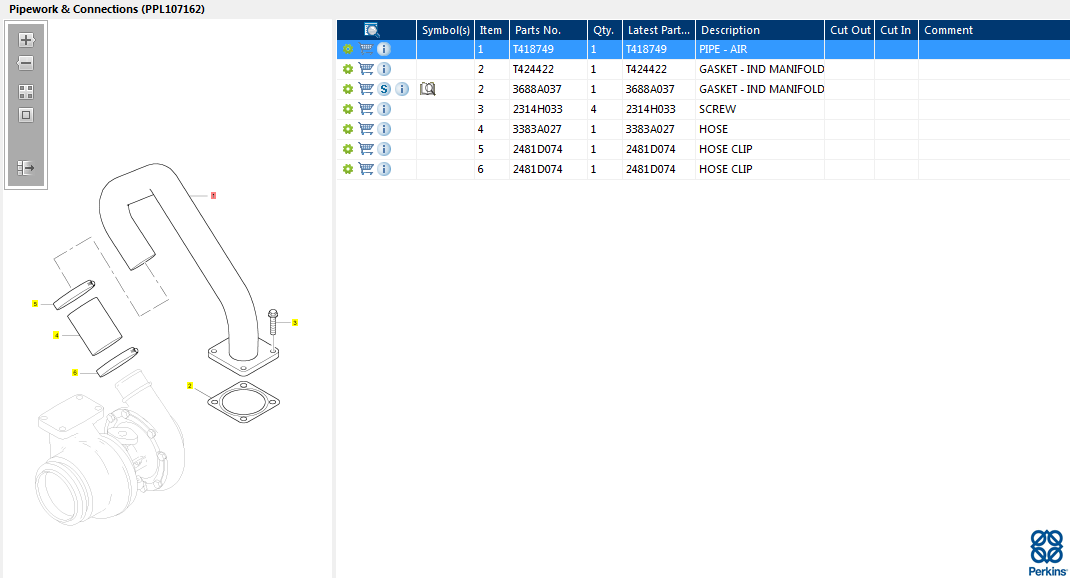Add item 5 HOSE CLIP to cart

[x=366, y=149]
